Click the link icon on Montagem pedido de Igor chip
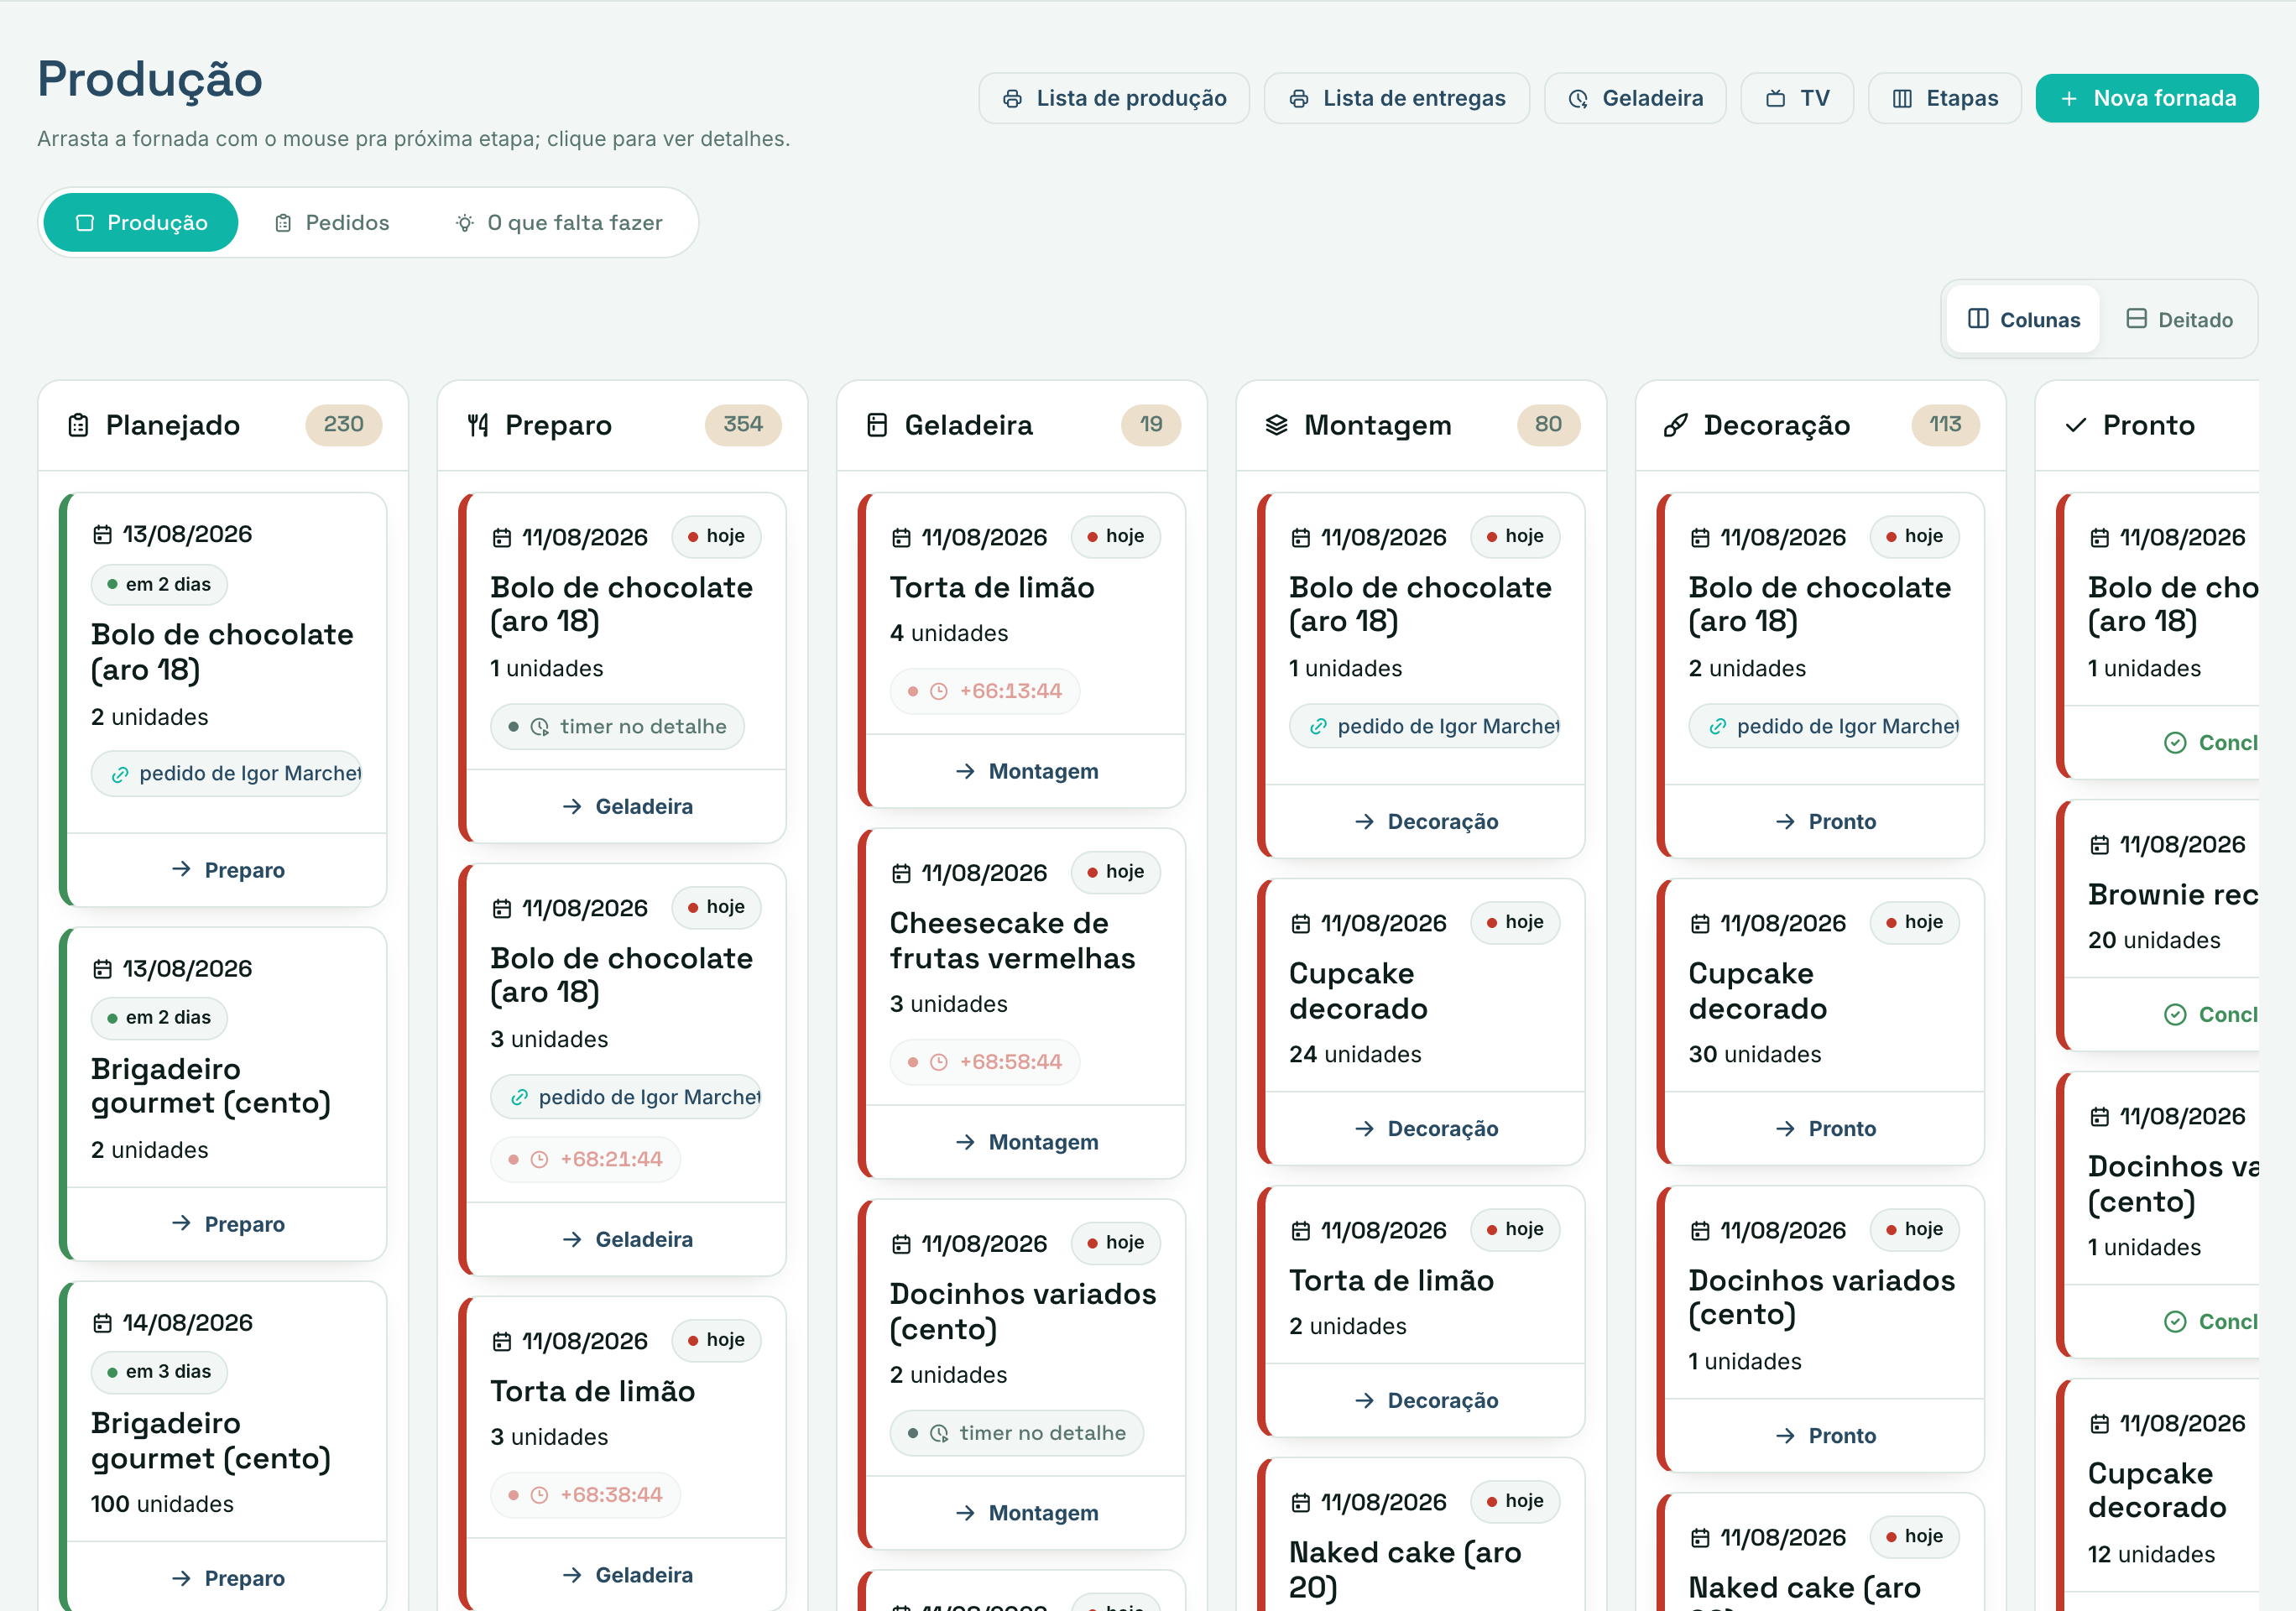Image resolution: width=2296 pixels, height=1611 pixels. pos(1318,727)
